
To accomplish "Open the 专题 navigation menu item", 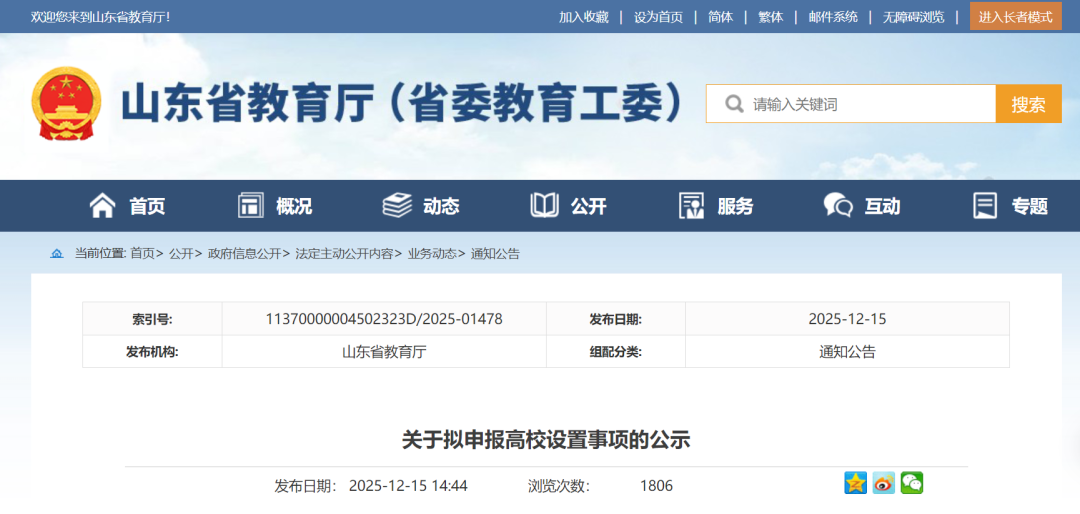I will [1029, 206].
